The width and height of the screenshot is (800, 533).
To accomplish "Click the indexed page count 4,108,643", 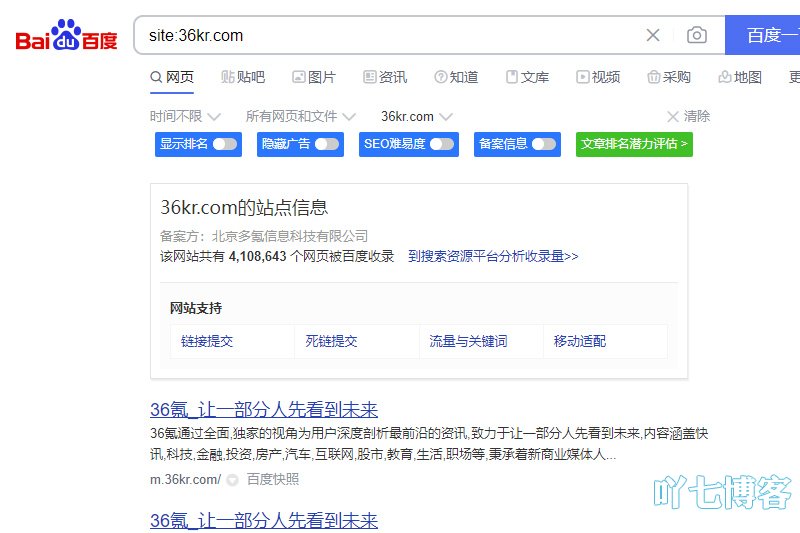I will [x=258, y=256].
